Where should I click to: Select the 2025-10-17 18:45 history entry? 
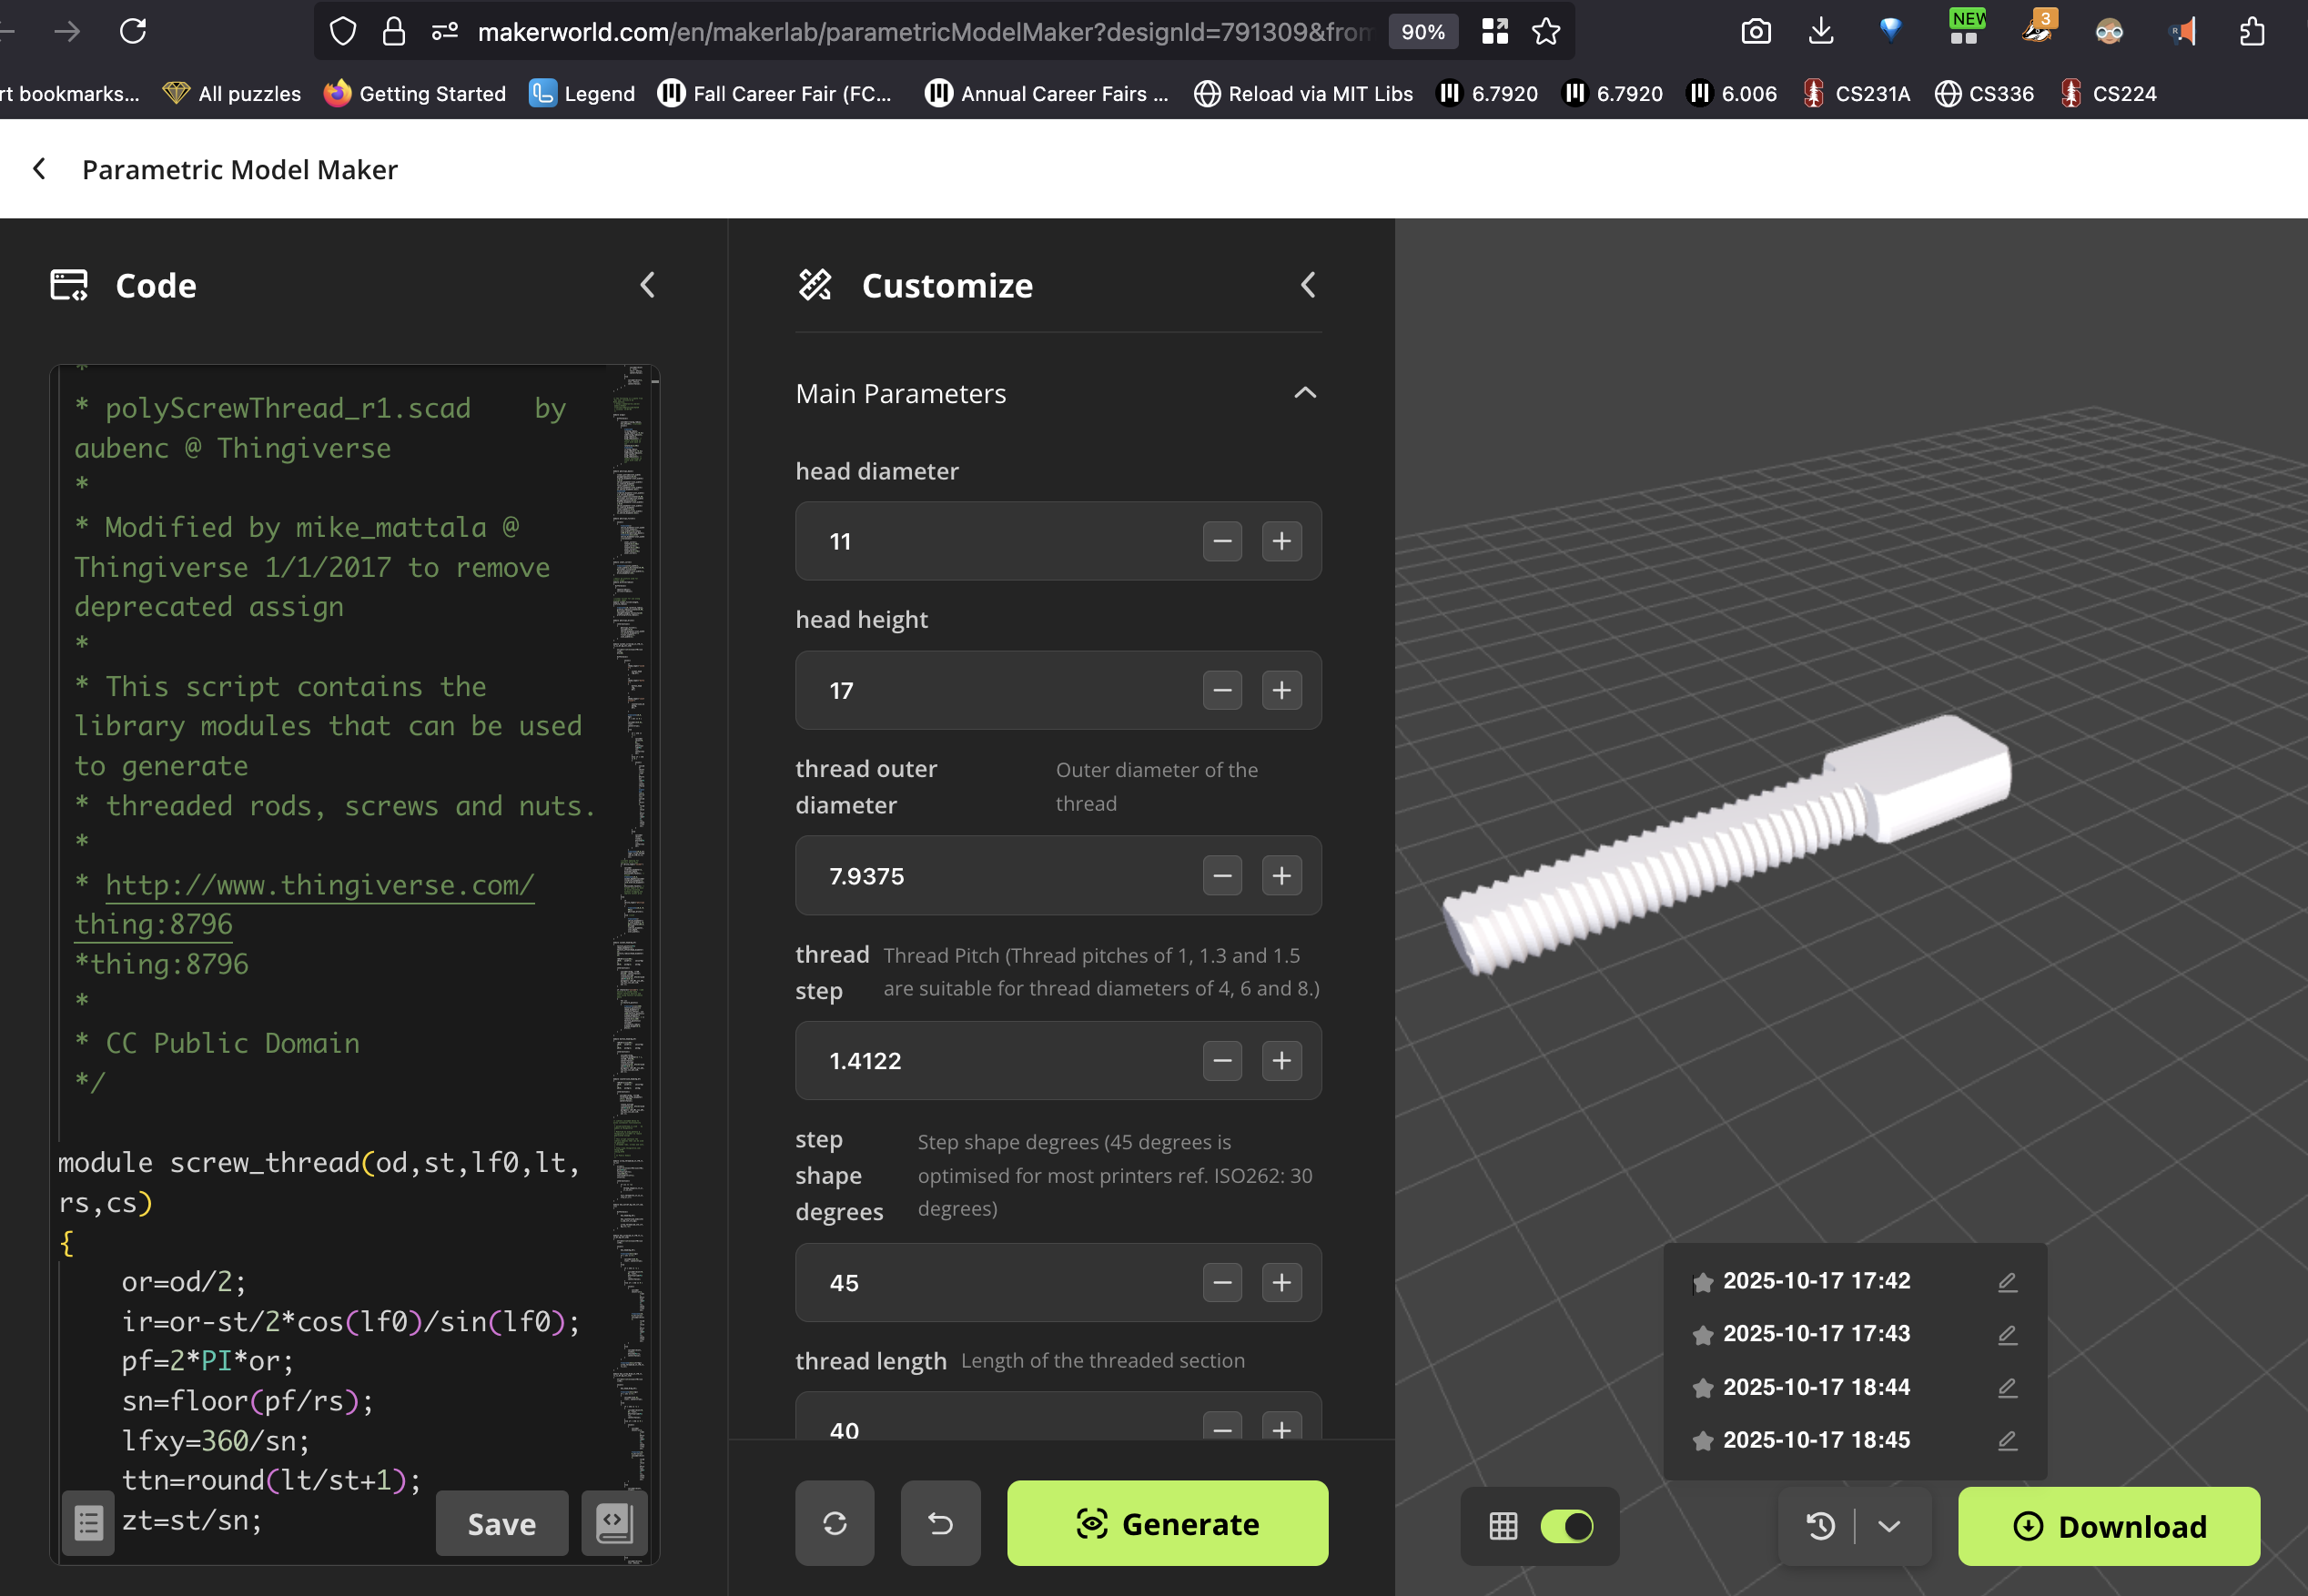[x=1815, y=1440]
